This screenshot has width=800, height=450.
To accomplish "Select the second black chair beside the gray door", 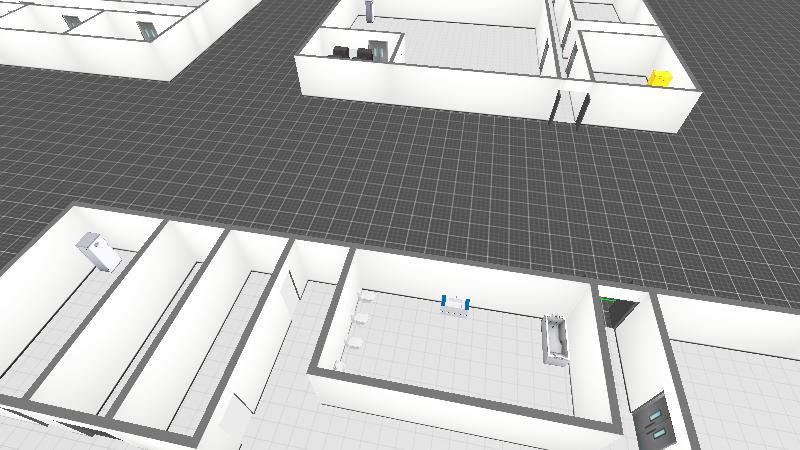I will tap(362, 54).
